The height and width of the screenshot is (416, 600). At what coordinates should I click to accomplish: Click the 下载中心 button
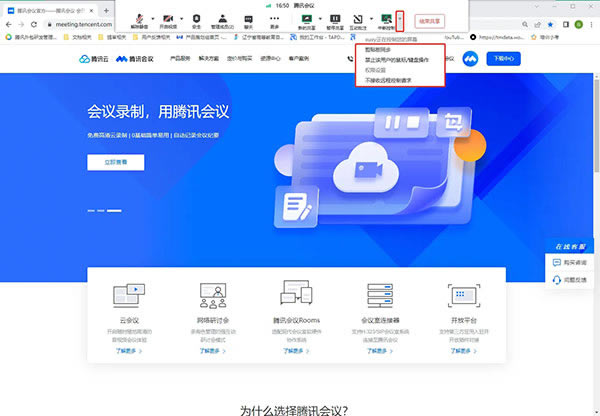point(505,59)
